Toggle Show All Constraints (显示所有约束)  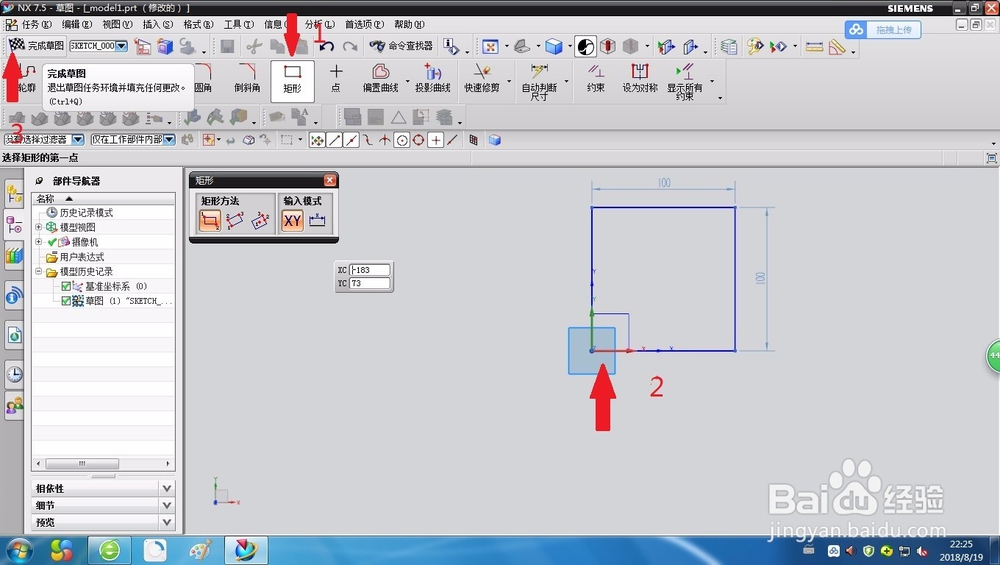click(x=684, y=82)
